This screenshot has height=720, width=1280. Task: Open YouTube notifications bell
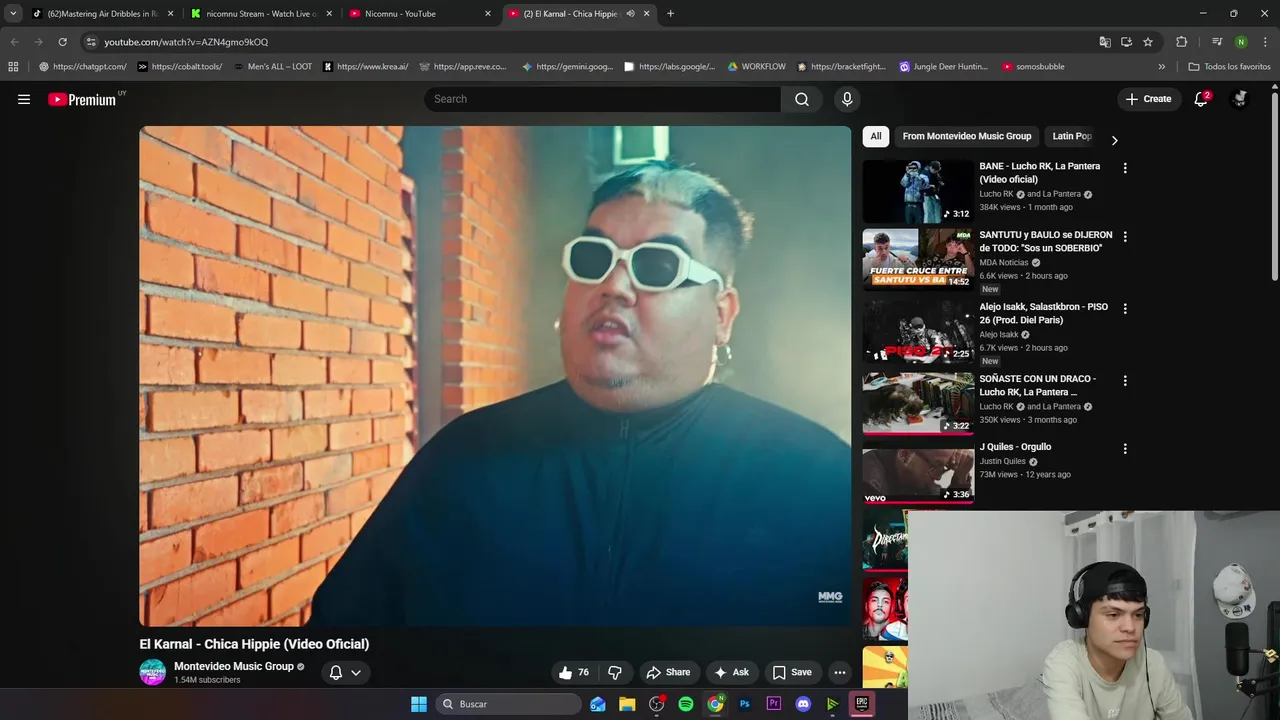pyautogui.click(x=1201, y=99)
